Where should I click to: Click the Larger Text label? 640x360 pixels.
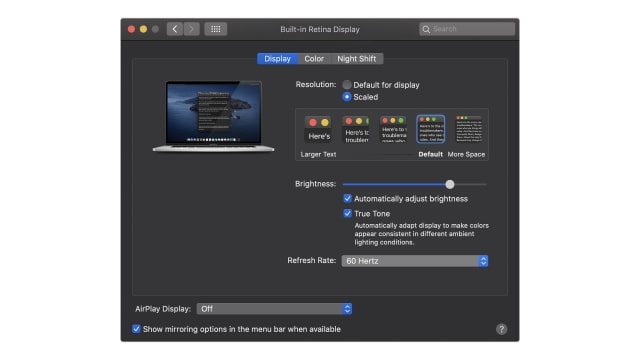(318, 154)
